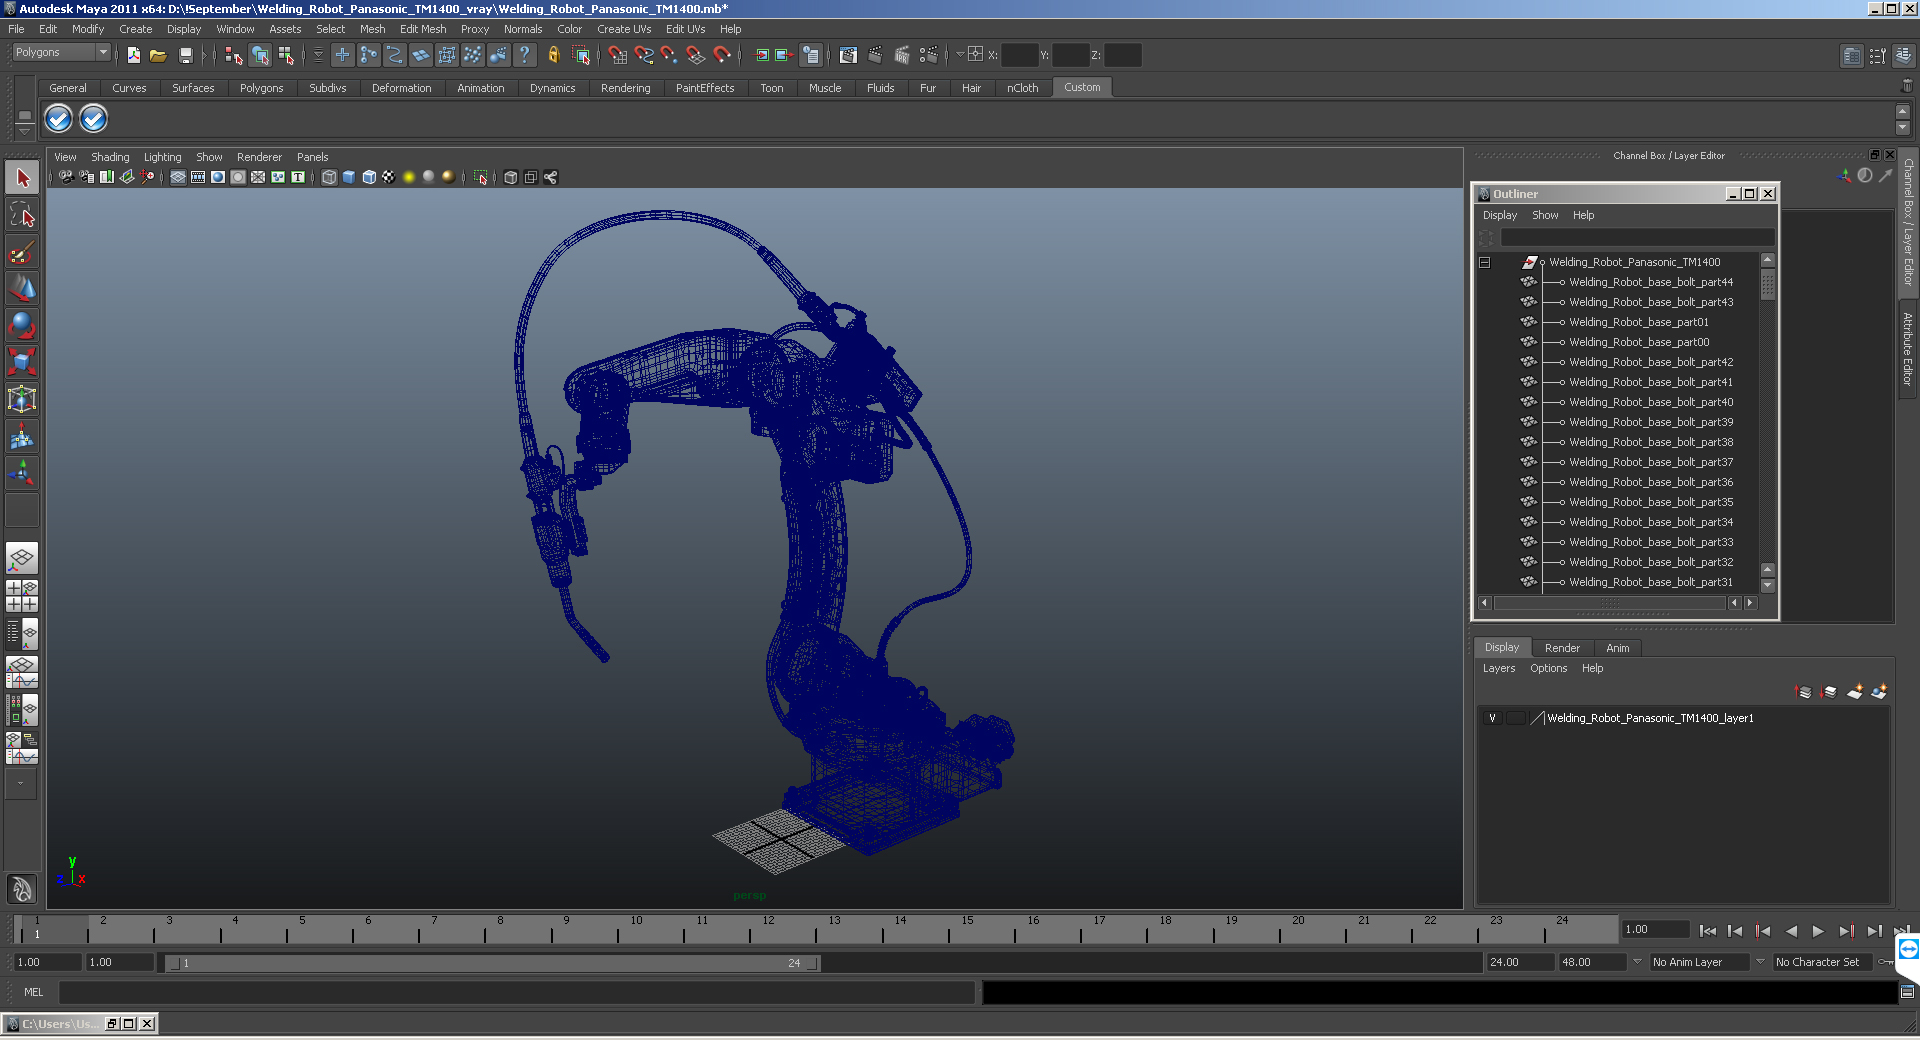Image resolution: width=1920 pixels, height=1040 pixels.
Task: Choose the Scale tool cube icon
Action: pyautogui.click(x=22, y=361)
